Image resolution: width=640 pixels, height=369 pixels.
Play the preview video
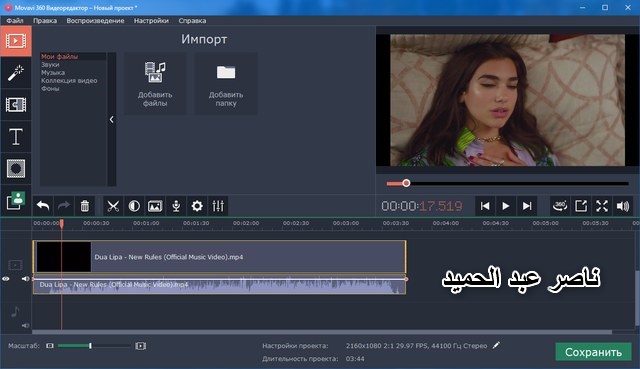506,206
